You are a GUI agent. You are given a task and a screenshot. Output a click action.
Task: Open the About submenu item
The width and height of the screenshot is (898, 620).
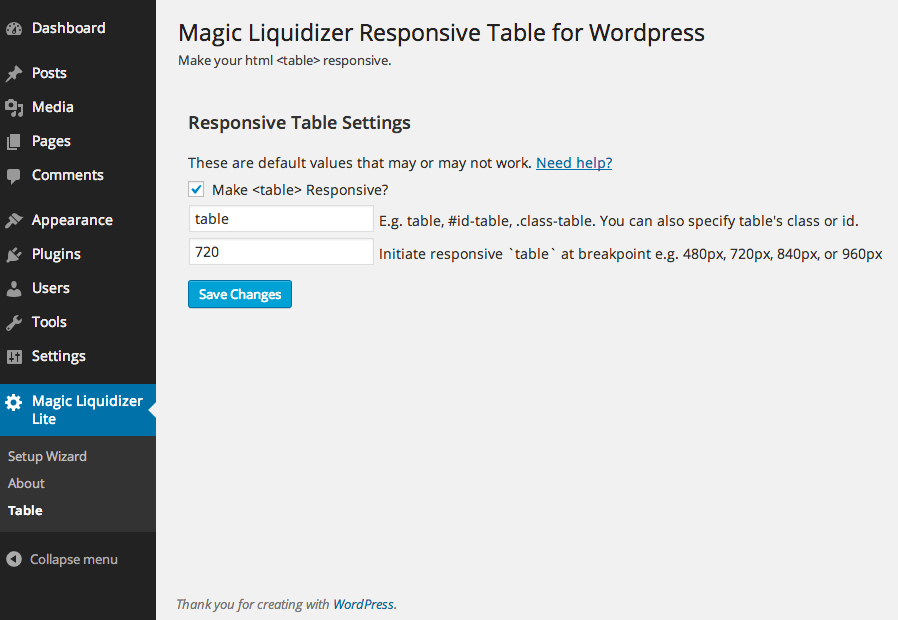pos(26,483)
